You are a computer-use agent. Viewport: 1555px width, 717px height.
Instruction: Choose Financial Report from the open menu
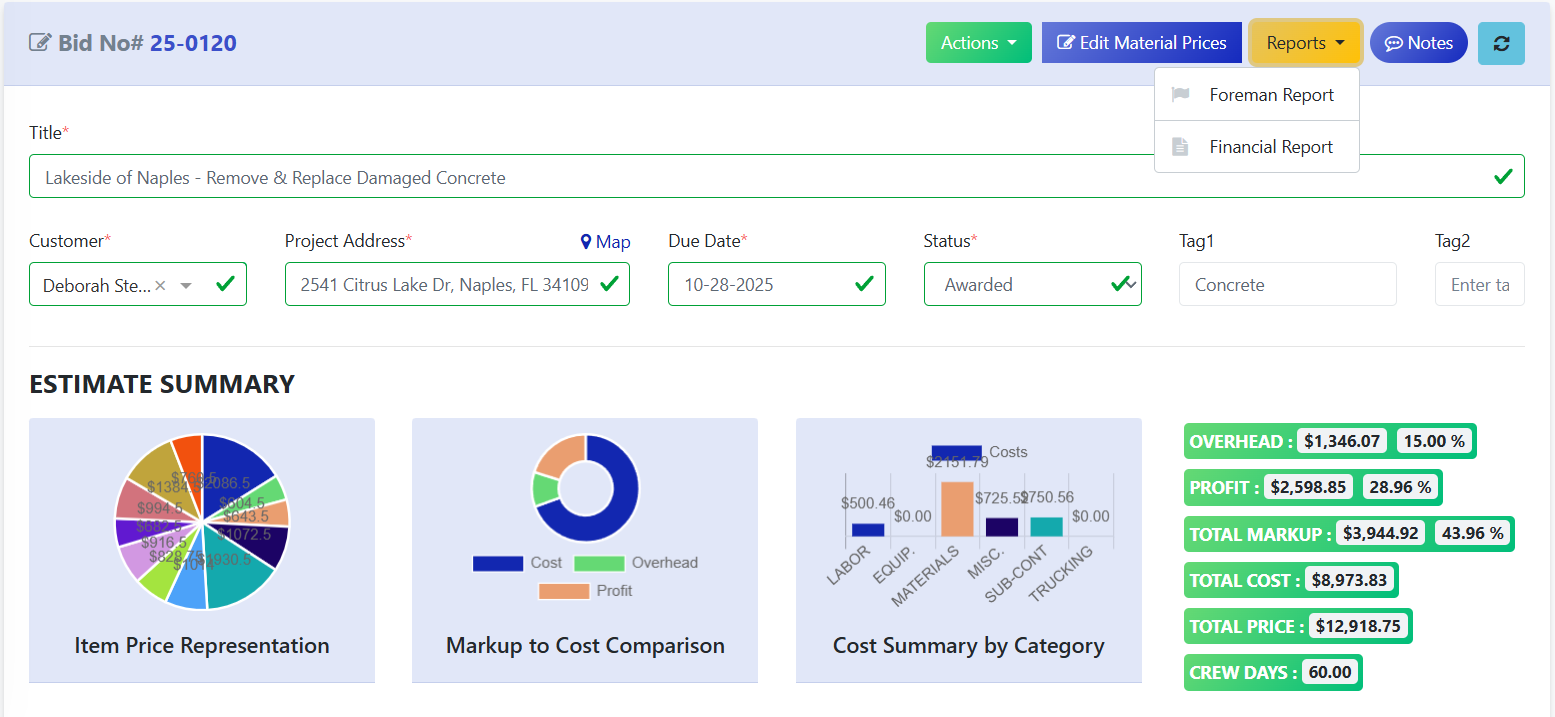1271,146
